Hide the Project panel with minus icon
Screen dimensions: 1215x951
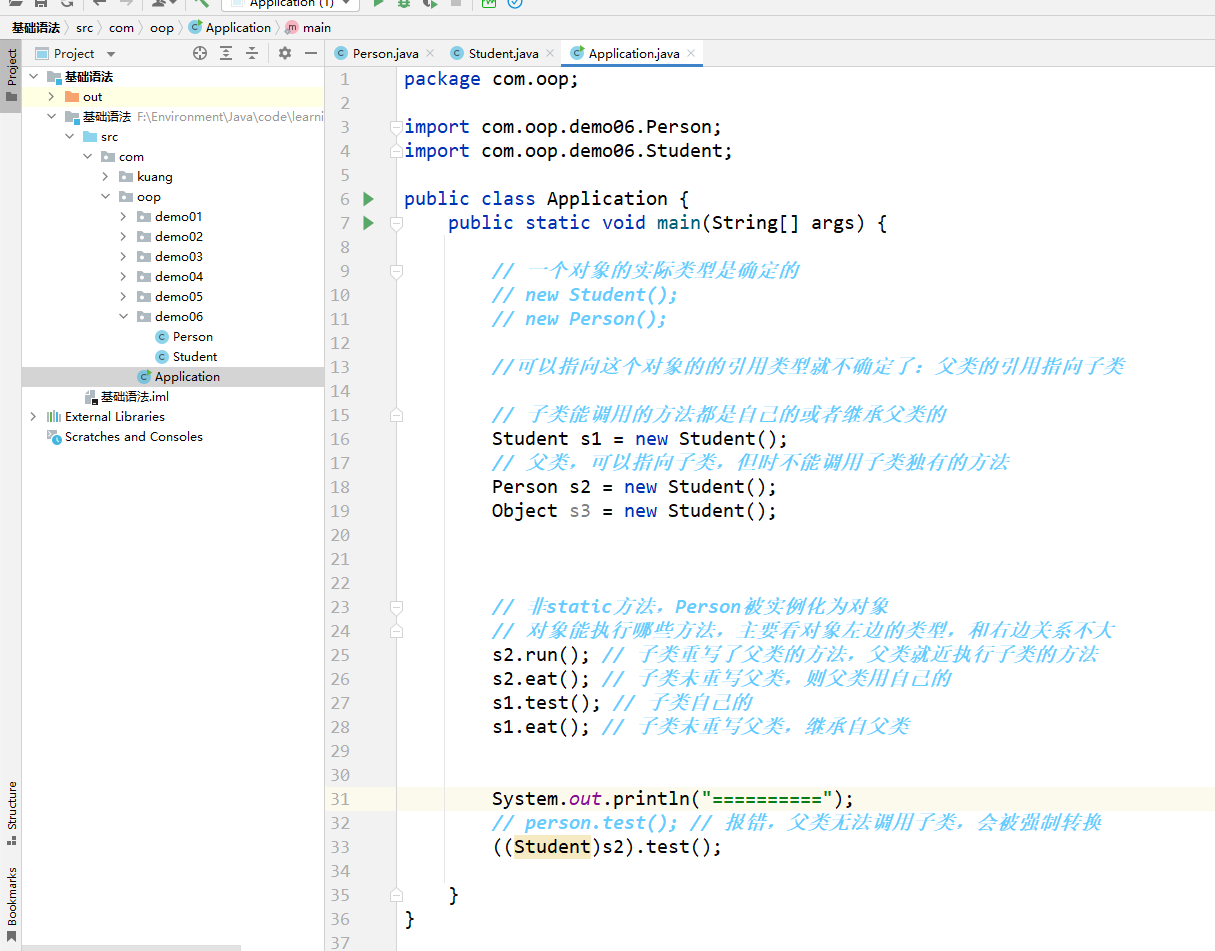tap(311, 53)
